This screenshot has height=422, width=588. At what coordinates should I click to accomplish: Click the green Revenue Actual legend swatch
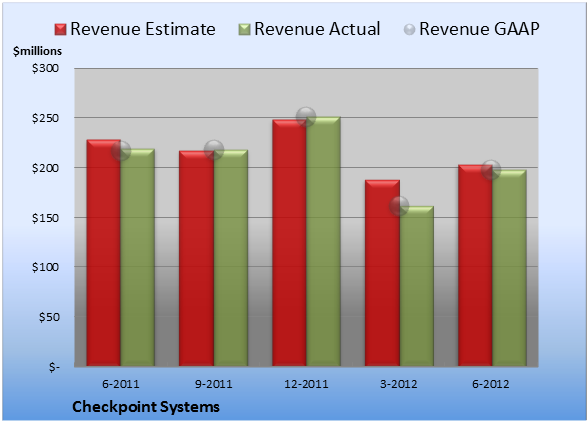coord(244,30)
